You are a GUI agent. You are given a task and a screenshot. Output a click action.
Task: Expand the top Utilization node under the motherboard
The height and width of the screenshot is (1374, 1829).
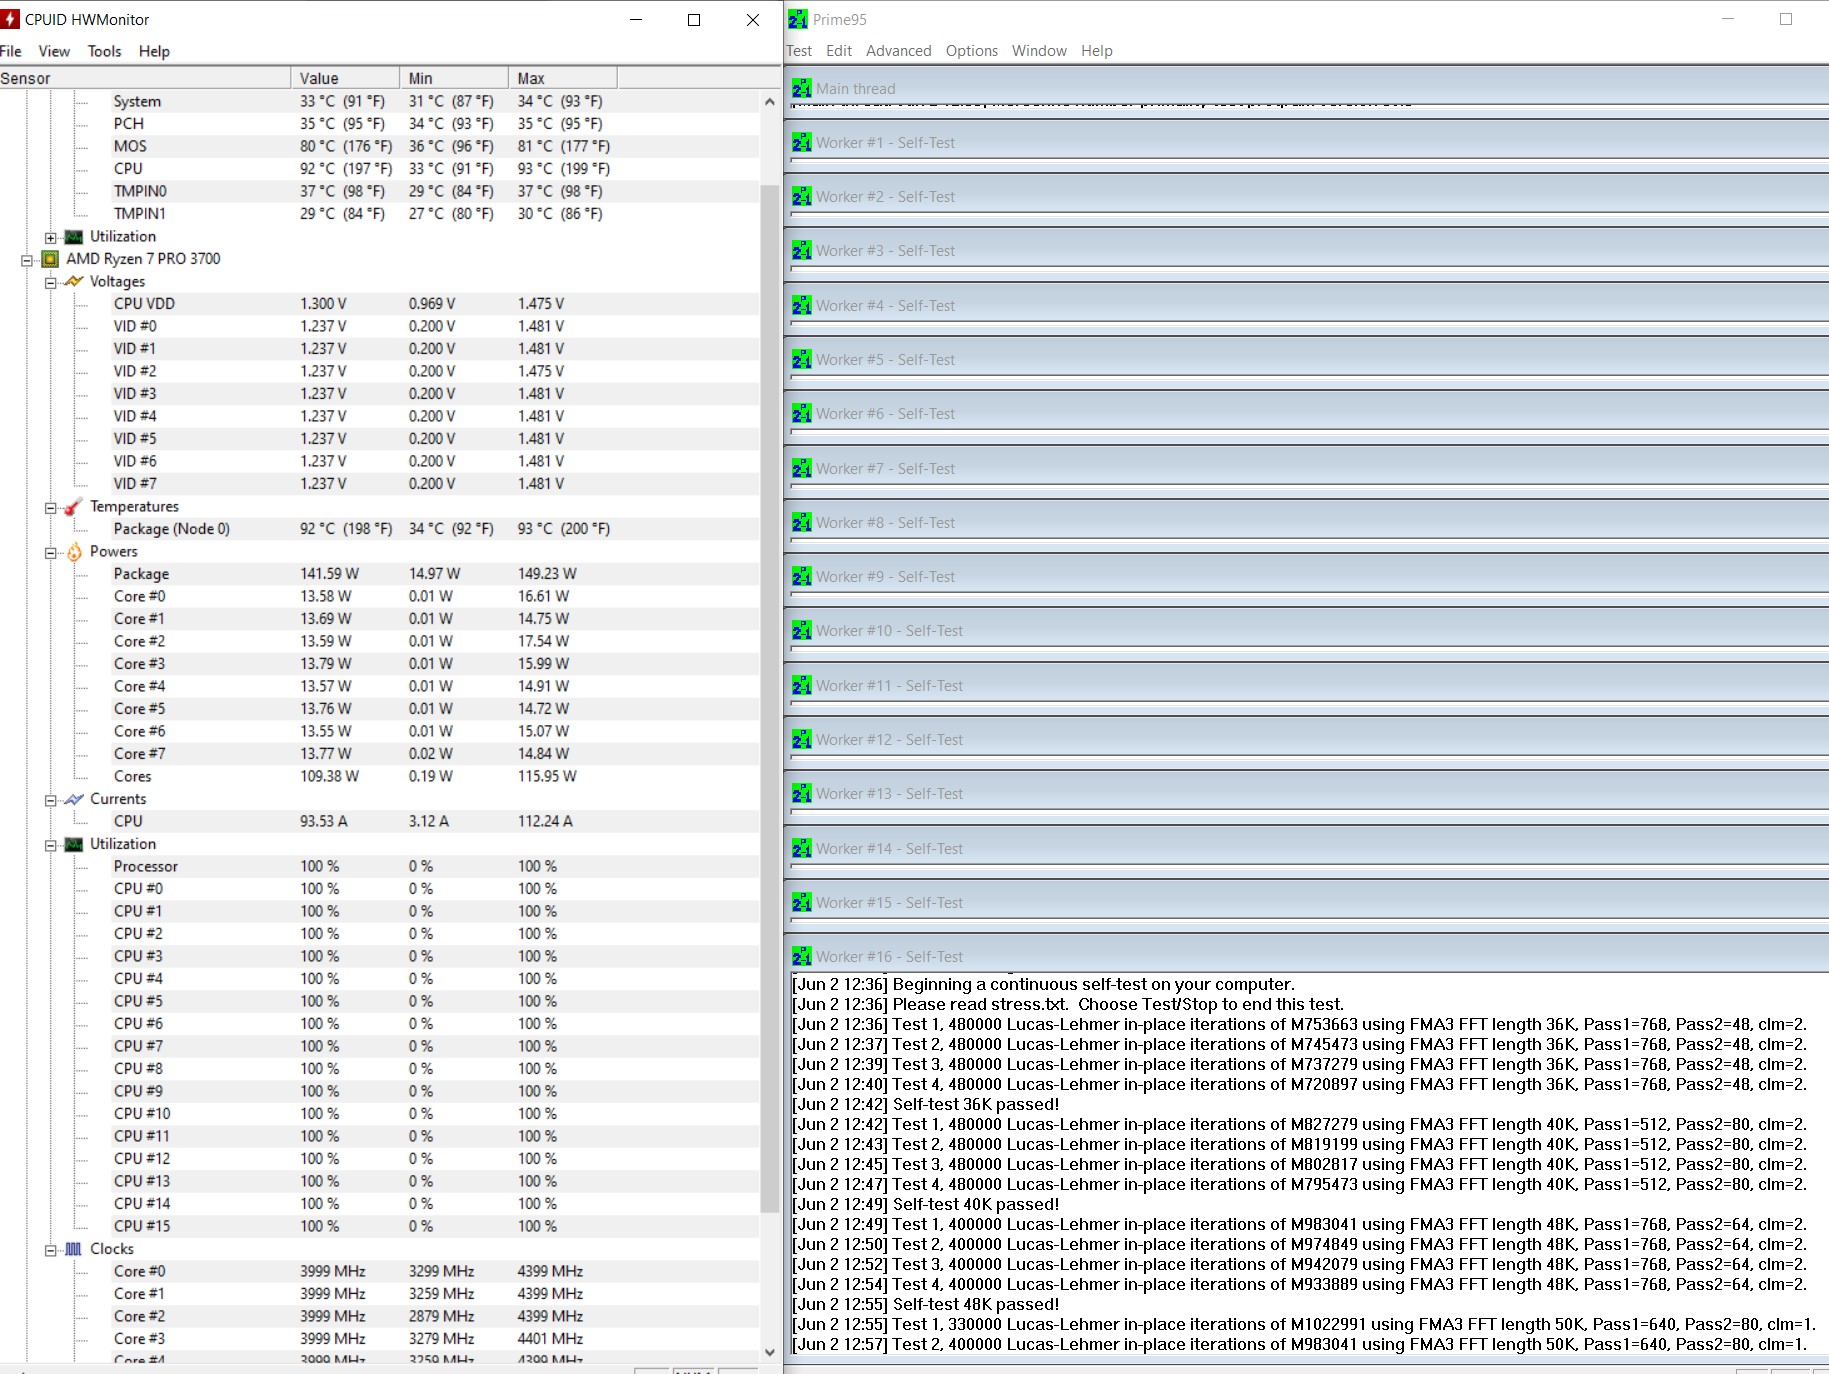pos(51,237)
